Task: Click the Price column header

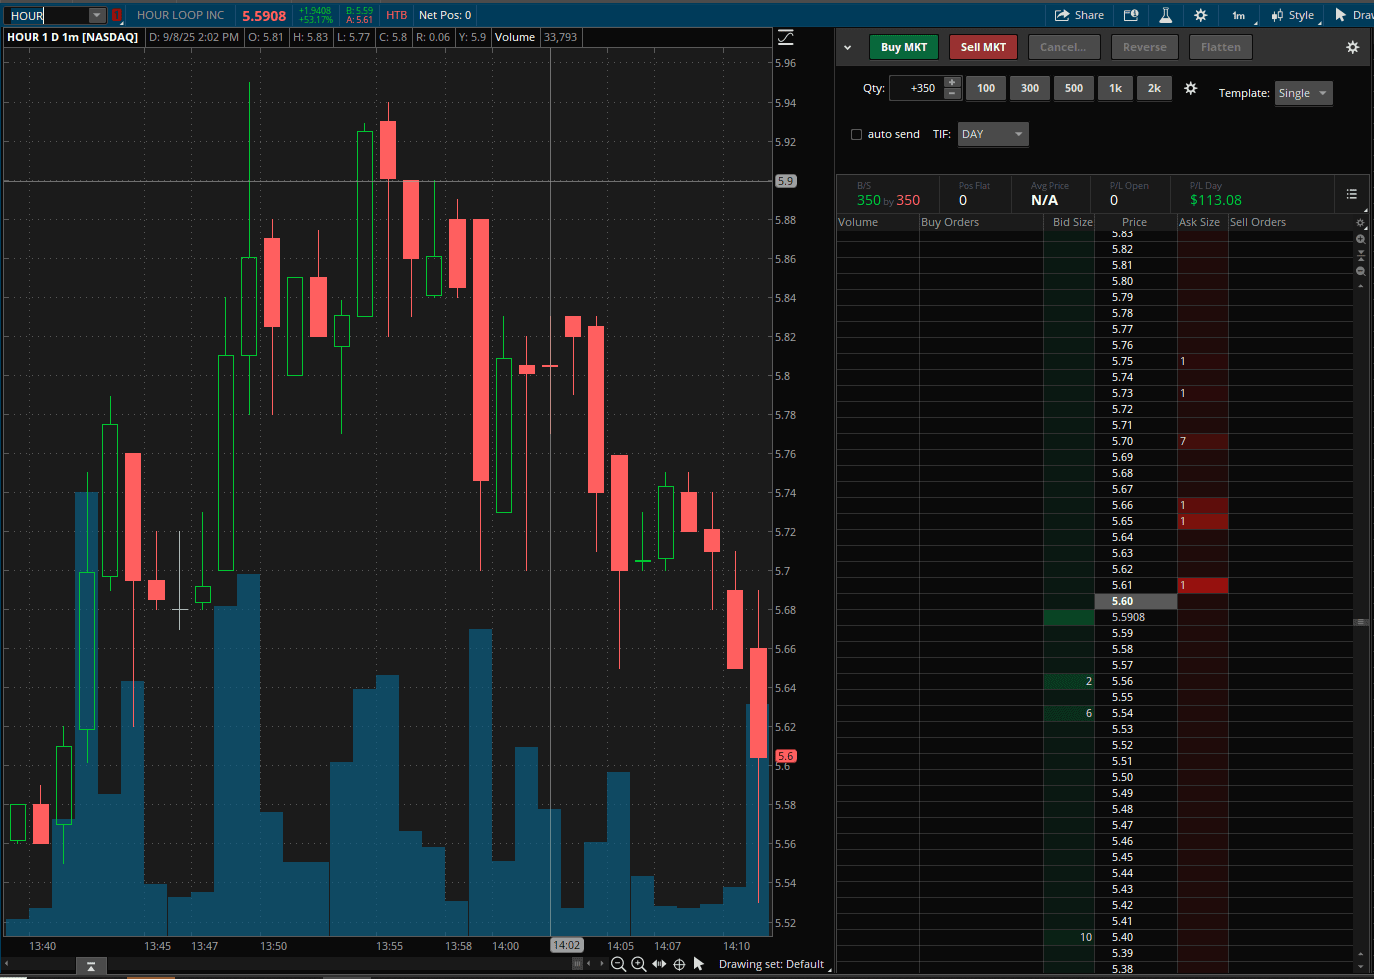Action: pyautogui.click(x=1135, y=222)
